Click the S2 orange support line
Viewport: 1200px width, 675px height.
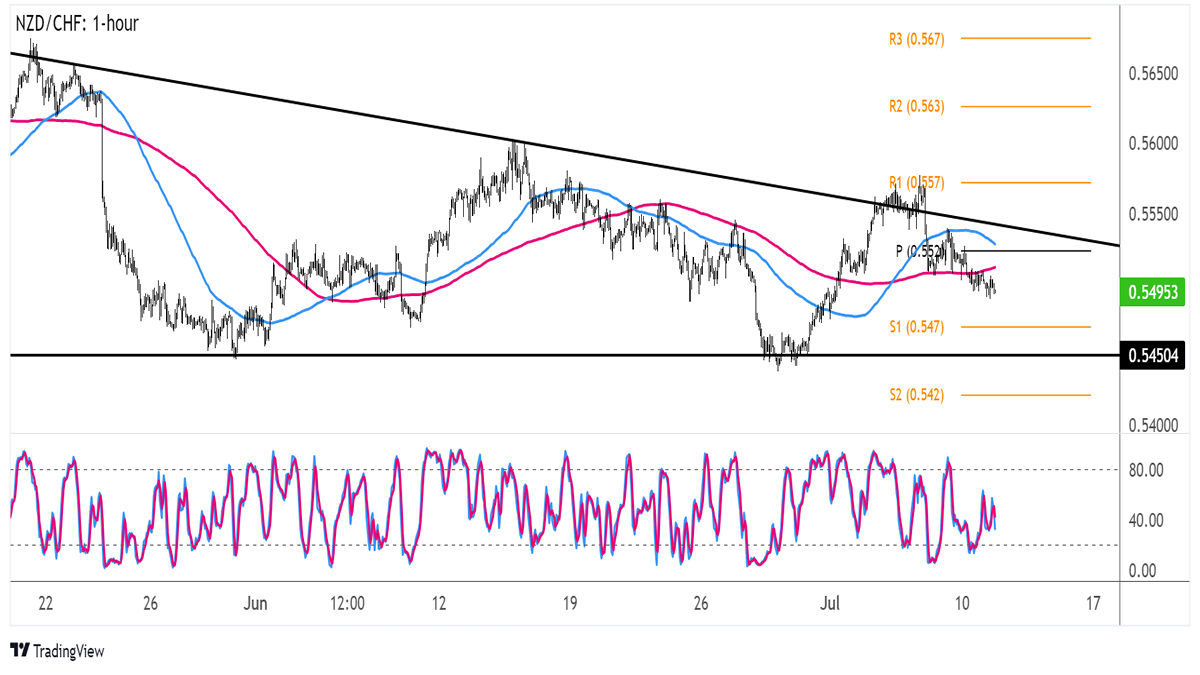1026,395
